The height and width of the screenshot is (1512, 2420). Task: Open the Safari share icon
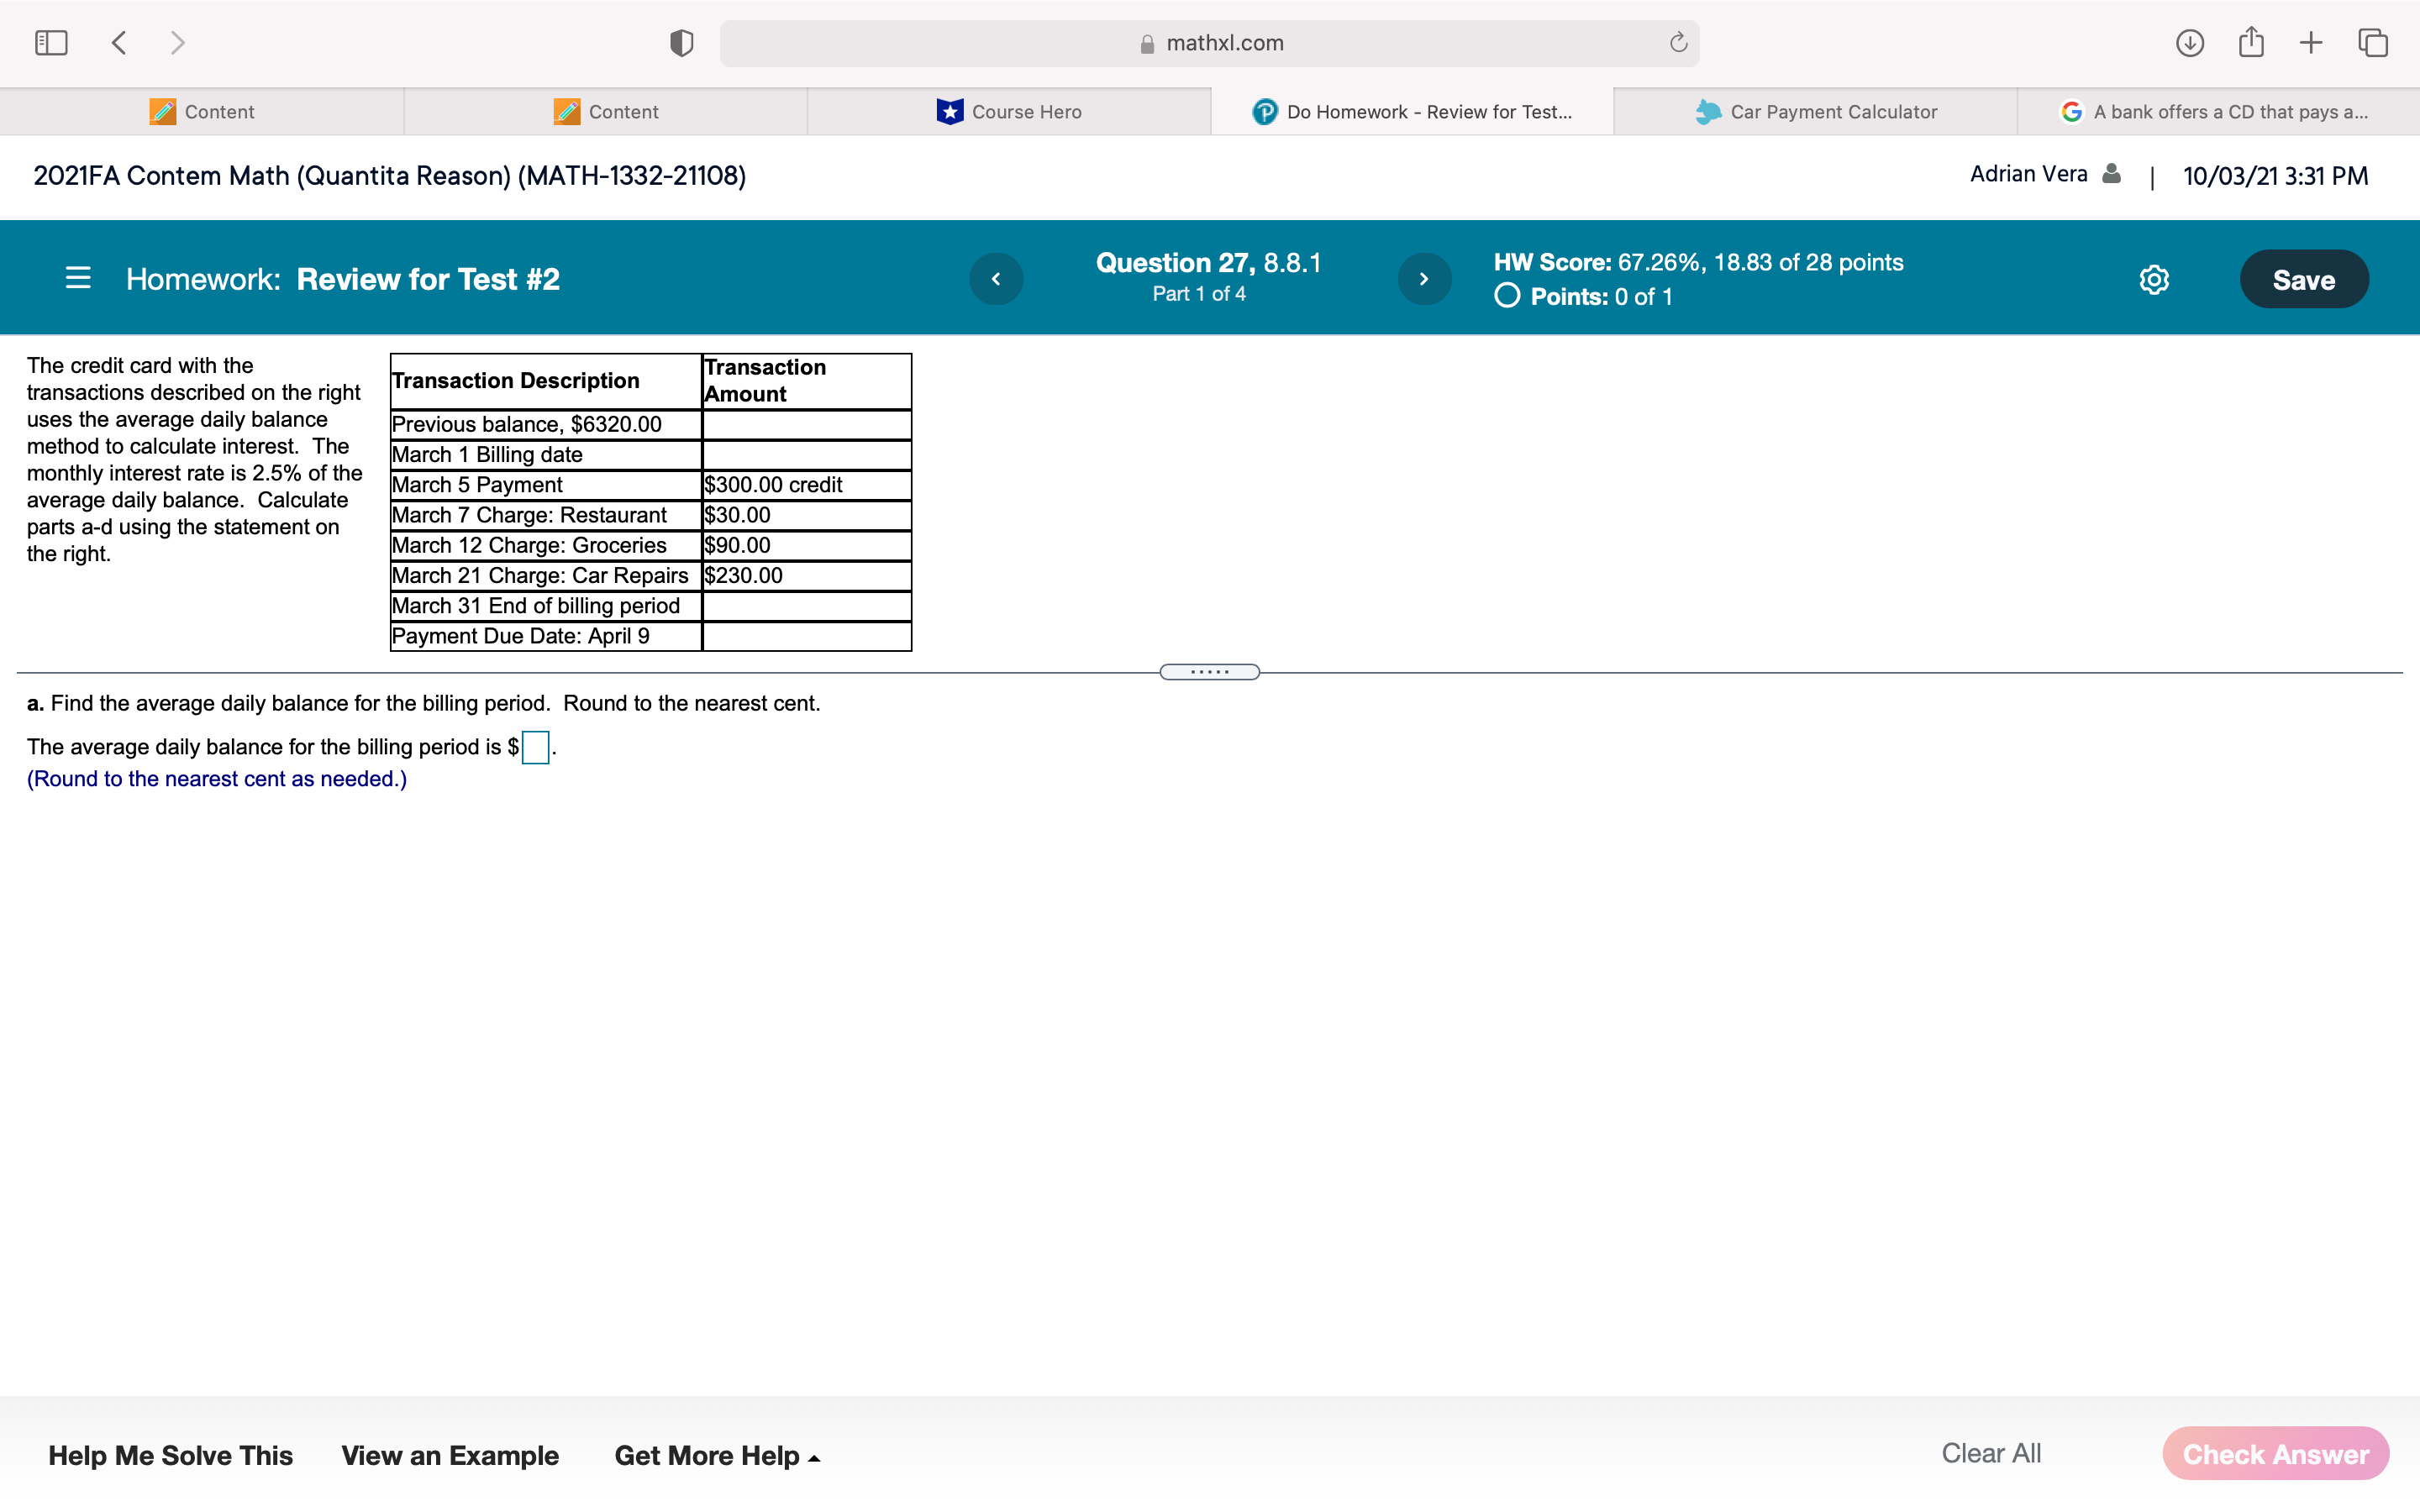click(2251, 43)
